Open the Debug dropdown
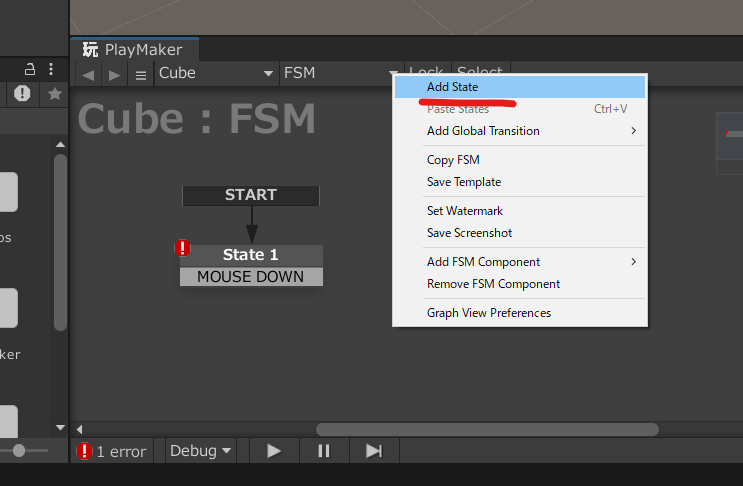 [200, 451]
